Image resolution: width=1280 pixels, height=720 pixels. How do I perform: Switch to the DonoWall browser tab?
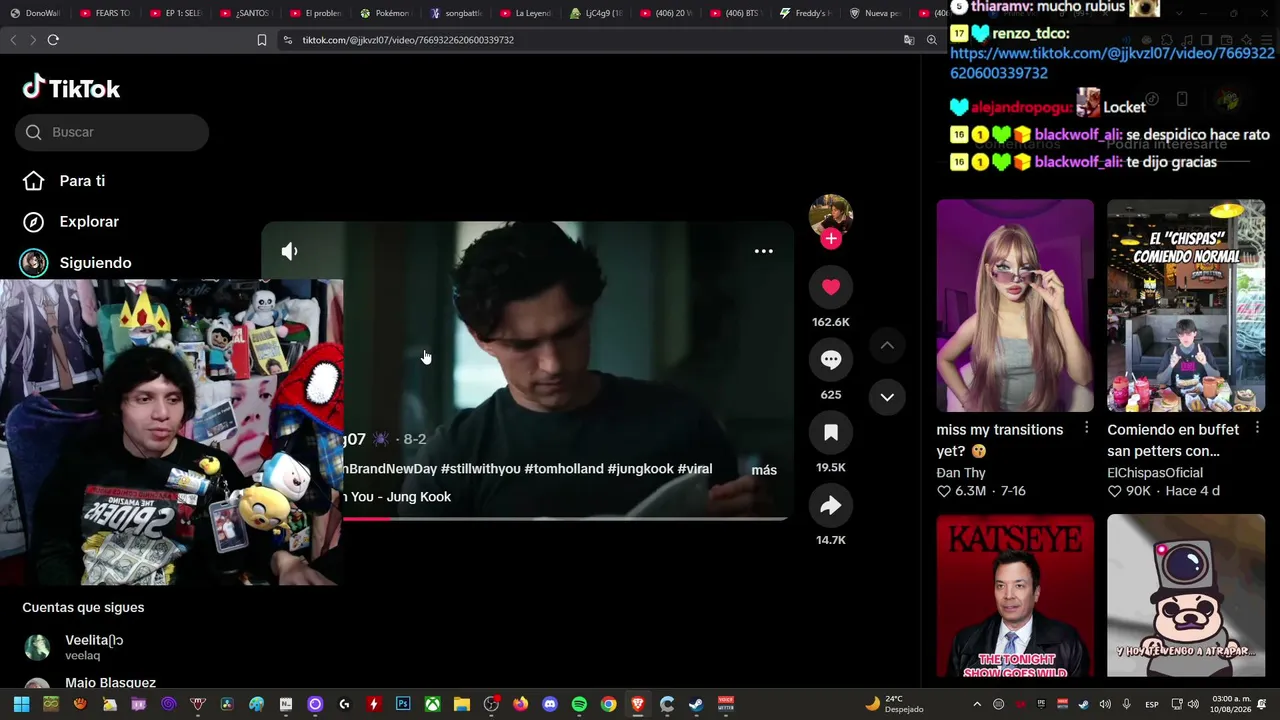tap(35, 13)
